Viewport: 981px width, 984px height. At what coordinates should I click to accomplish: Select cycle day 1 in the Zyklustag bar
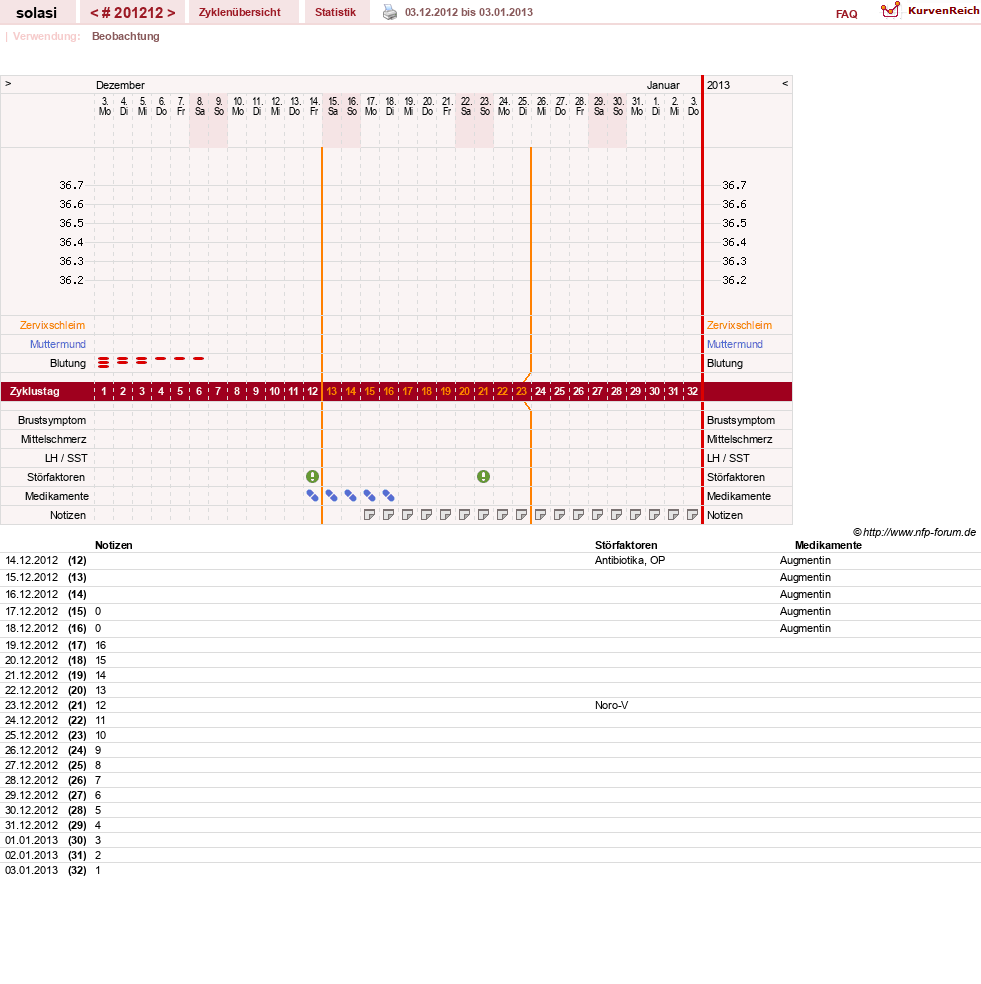coord(104,391)
